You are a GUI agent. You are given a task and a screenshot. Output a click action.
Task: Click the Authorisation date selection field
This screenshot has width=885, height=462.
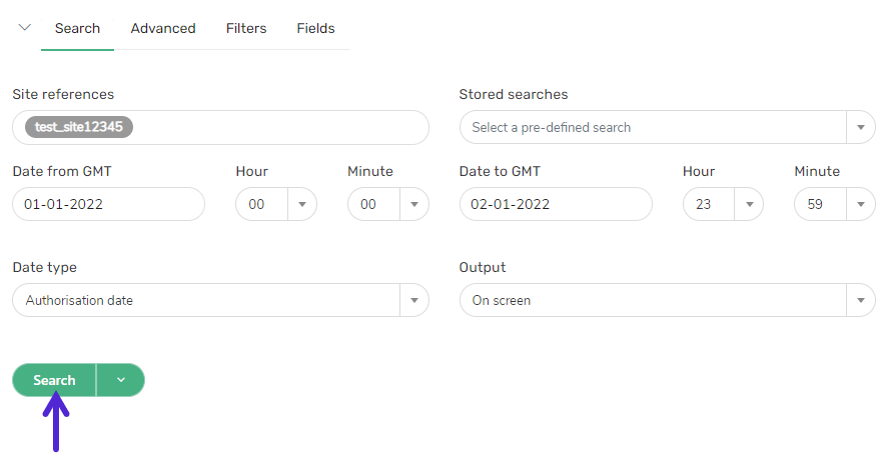point(205,300)
